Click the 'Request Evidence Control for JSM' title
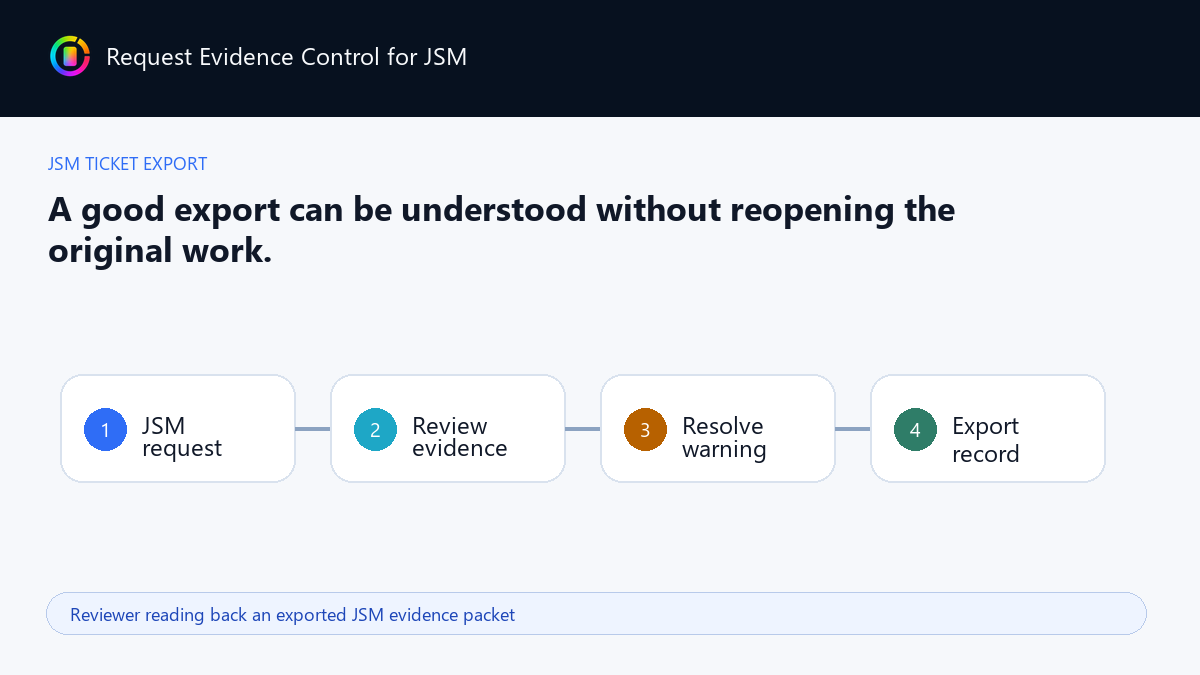 pos(286,57)
